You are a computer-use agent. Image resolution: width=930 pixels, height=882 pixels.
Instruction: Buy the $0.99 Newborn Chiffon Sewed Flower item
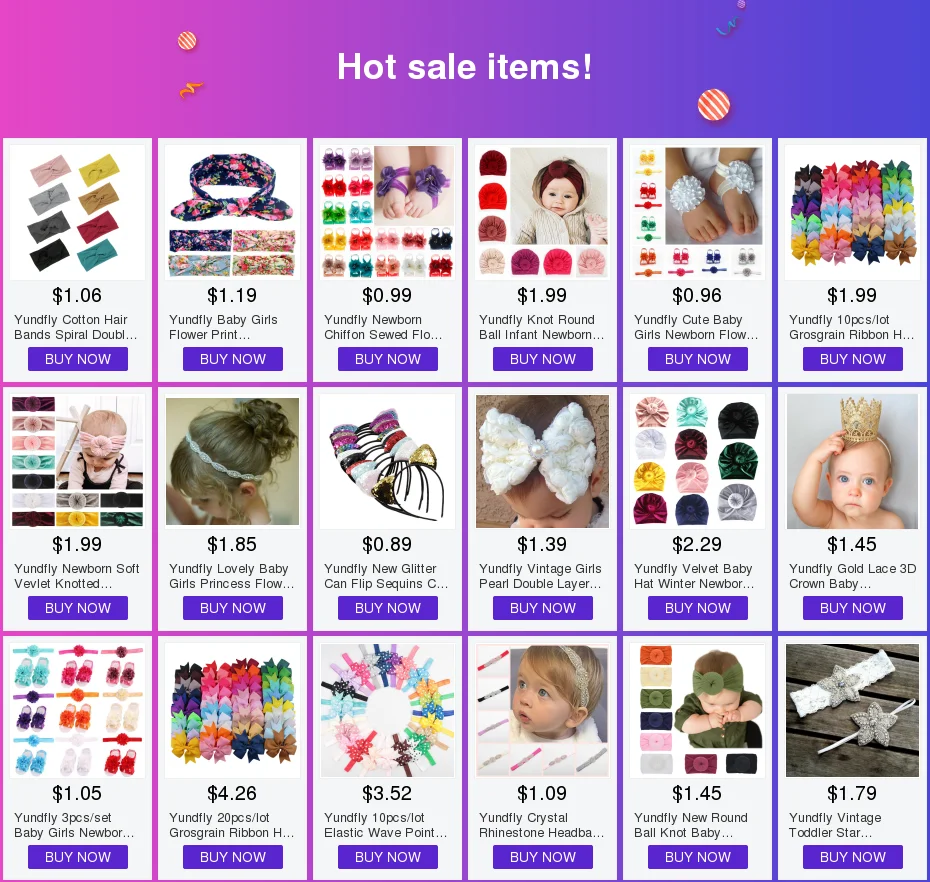coord(387,359)
